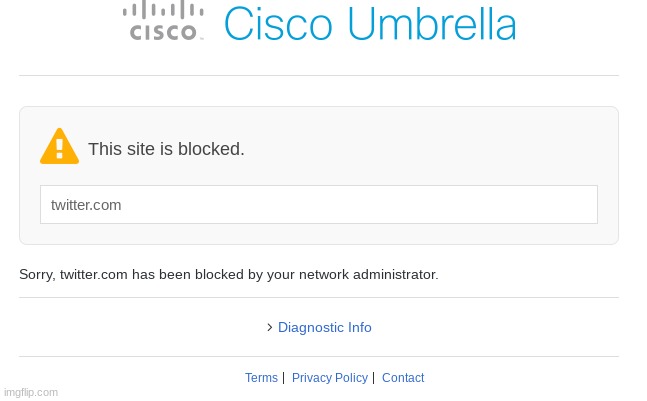Open the Terms link
This screenshot has height=401, width=647.
(x=261, y=377)
